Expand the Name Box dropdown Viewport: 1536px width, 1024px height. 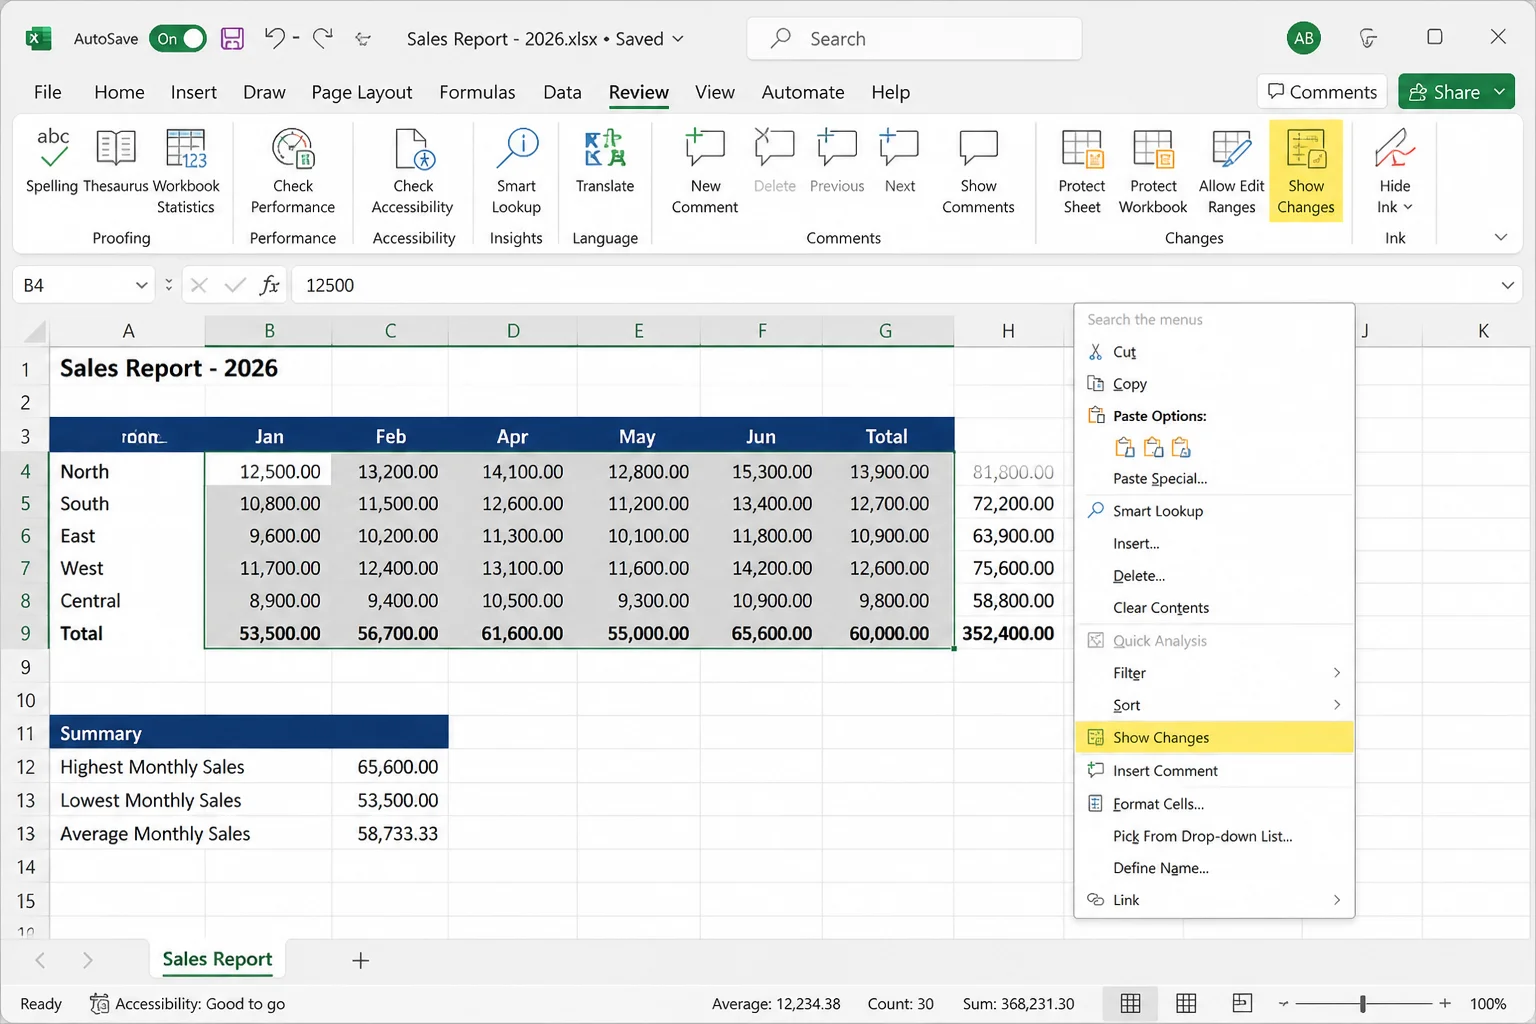pos(141,285)
